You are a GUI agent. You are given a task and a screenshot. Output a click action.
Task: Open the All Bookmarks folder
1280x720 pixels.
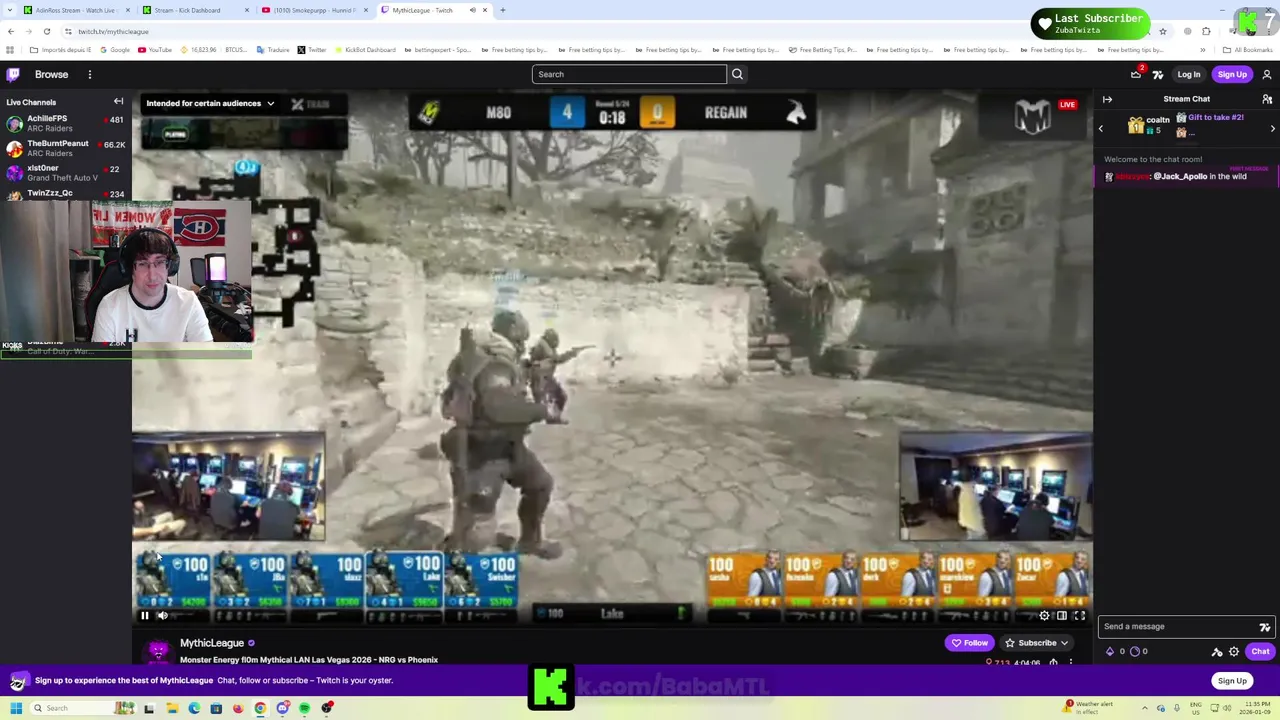click(x=1248, y=50)
